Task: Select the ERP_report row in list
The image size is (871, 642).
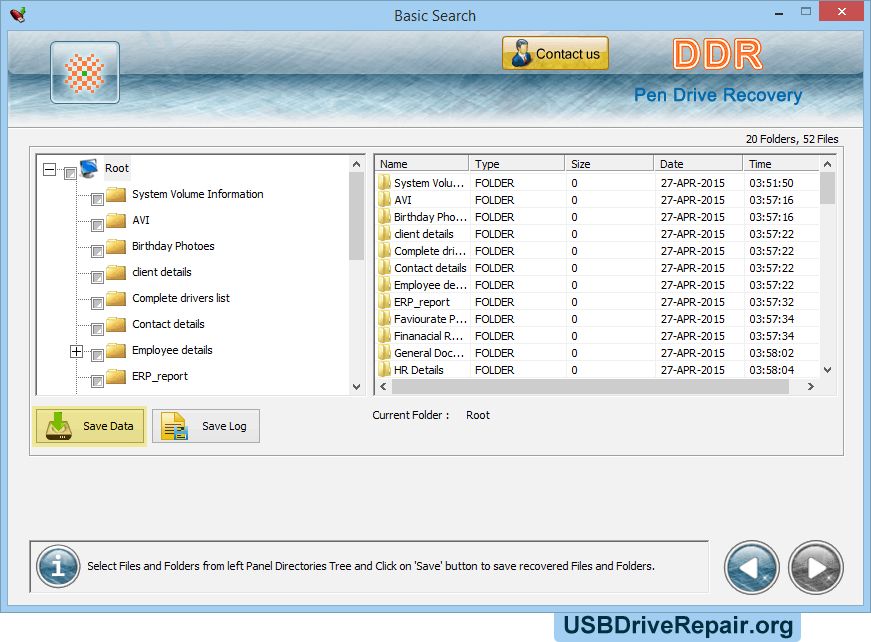Action: [598, 302]
